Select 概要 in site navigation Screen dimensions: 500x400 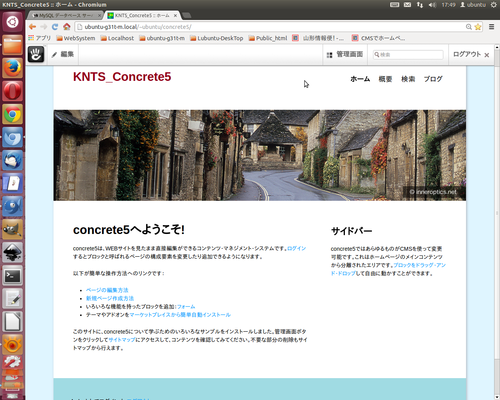point(385,79)
